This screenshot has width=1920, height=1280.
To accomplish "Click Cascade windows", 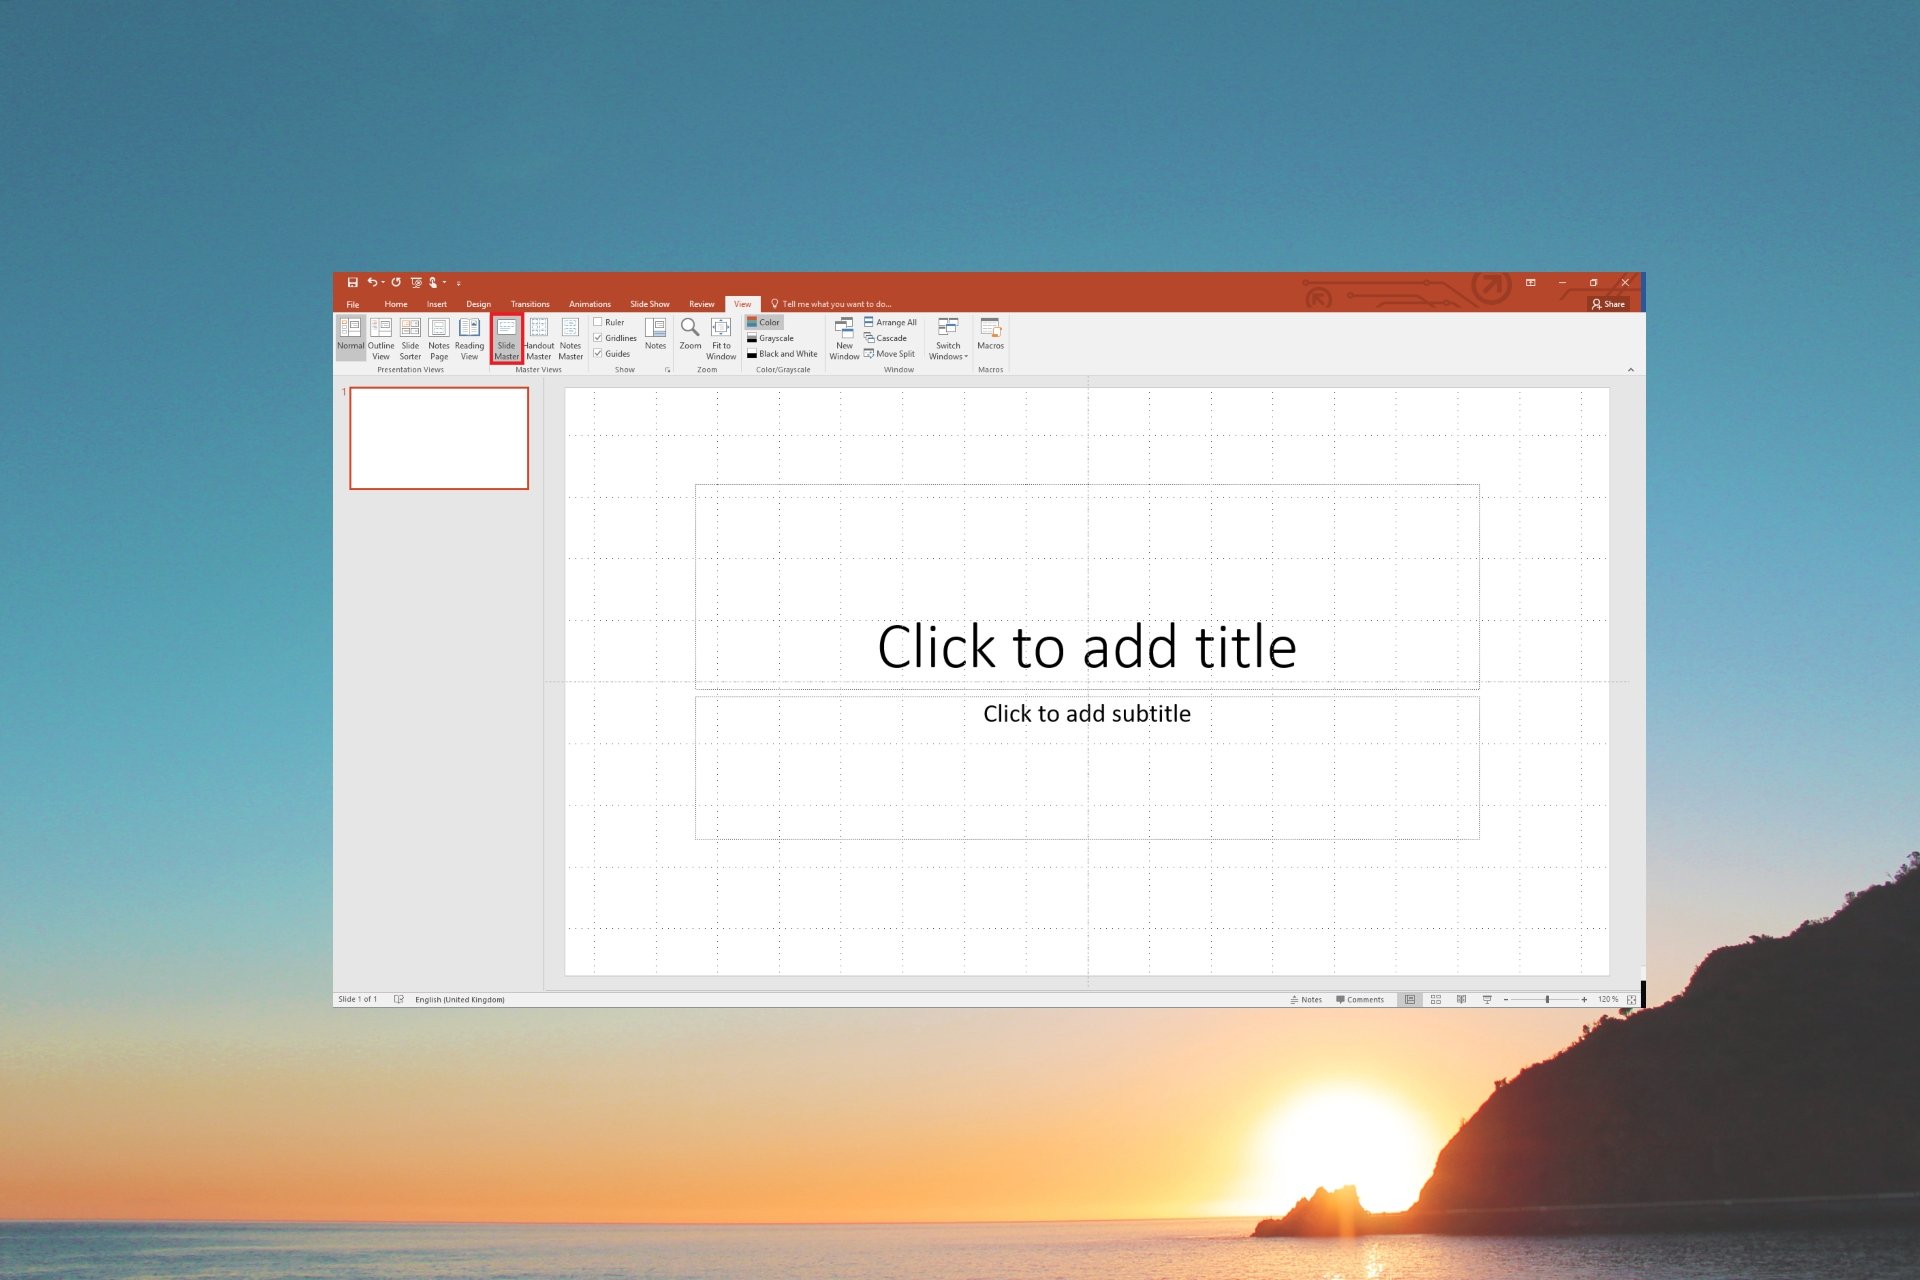I will click(x=885, y=338).
